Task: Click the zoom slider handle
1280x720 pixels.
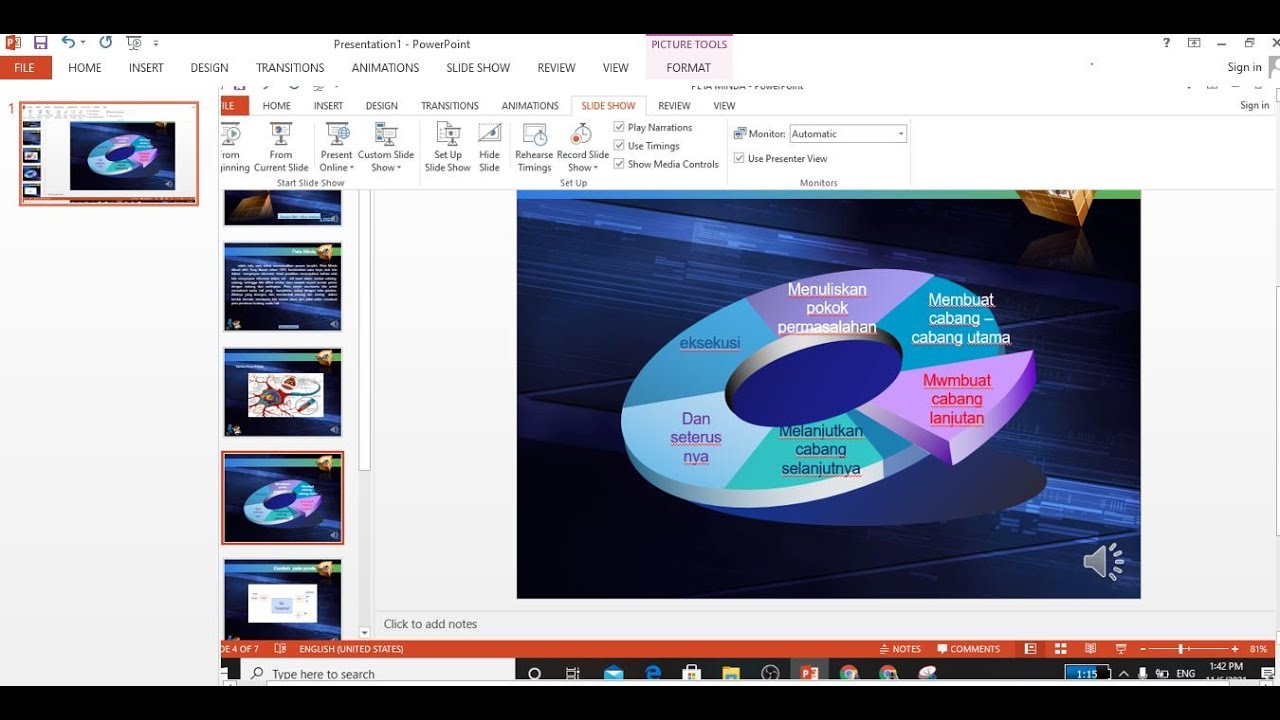Action: pyautogui.click(x=1181, y=649)
